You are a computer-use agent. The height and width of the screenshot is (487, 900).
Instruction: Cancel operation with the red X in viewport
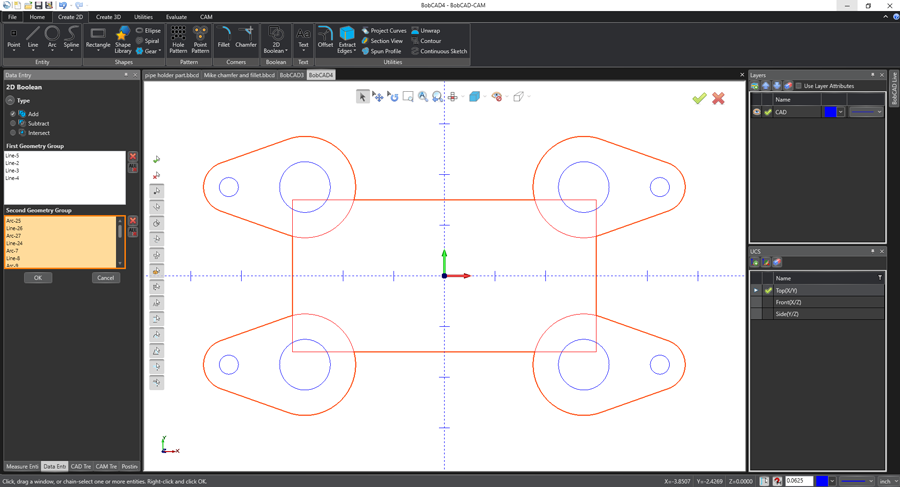point(718,98)
